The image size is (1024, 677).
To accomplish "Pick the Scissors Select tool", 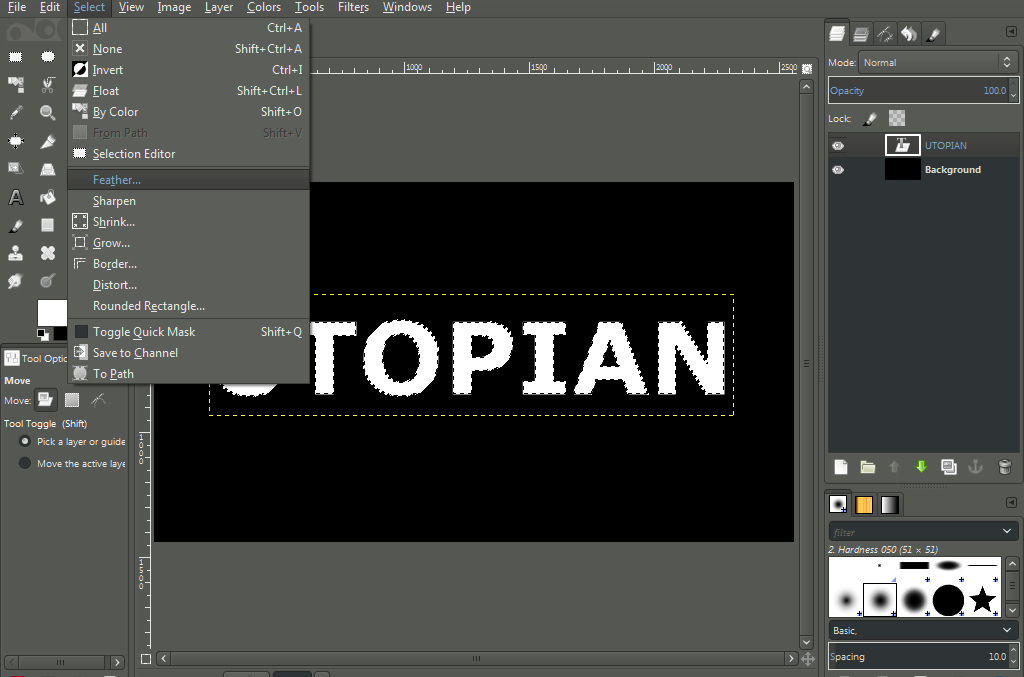I will pos(48,84).
